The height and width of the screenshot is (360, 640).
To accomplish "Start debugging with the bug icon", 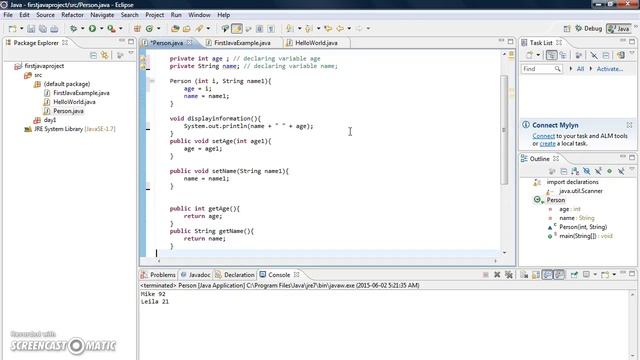I will (x=73, y=29).
